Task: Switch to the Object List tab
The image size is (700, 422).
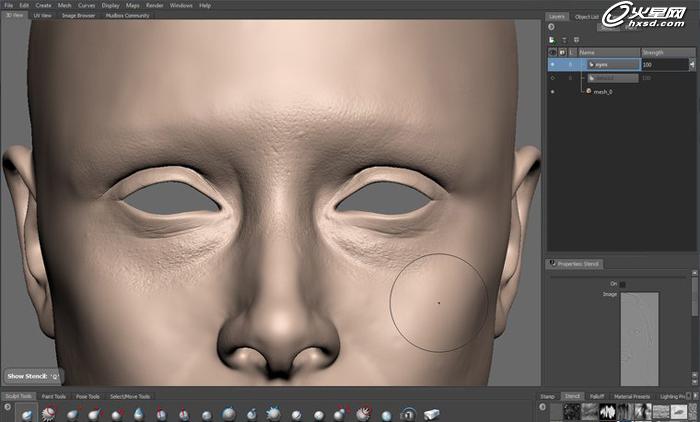Action: 587,16
